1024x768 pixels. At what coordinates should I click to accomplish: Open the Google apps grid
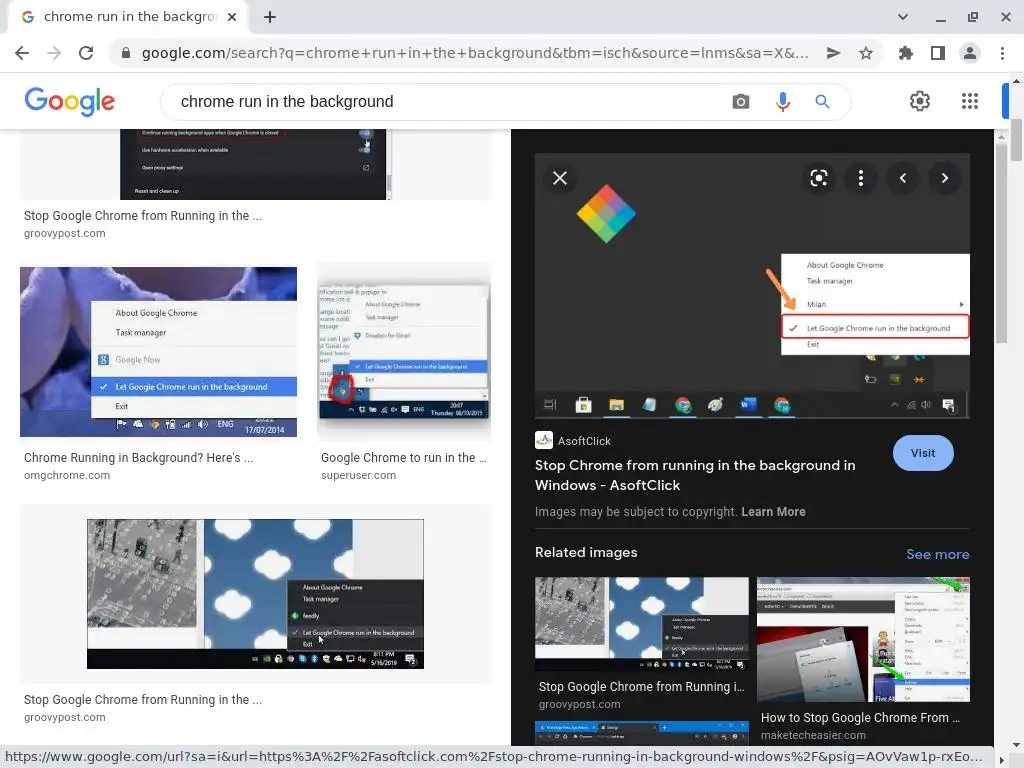tap(970, 101)
